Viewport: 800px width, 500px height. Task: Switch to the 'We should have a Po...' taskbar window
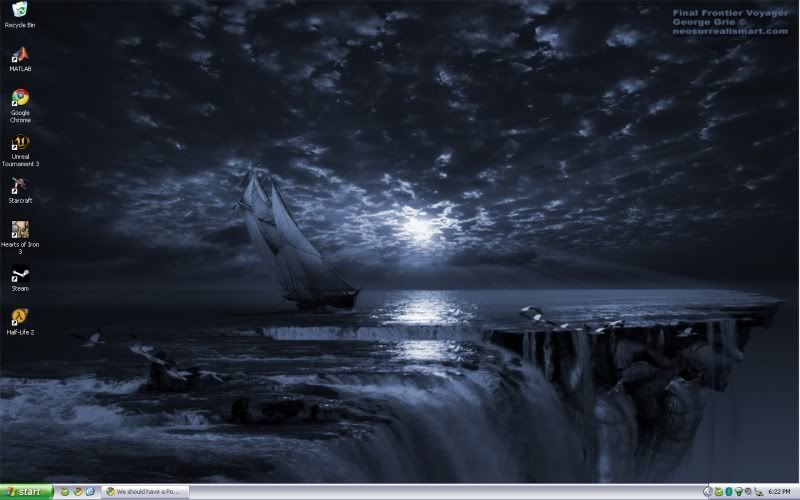point(145,492)
